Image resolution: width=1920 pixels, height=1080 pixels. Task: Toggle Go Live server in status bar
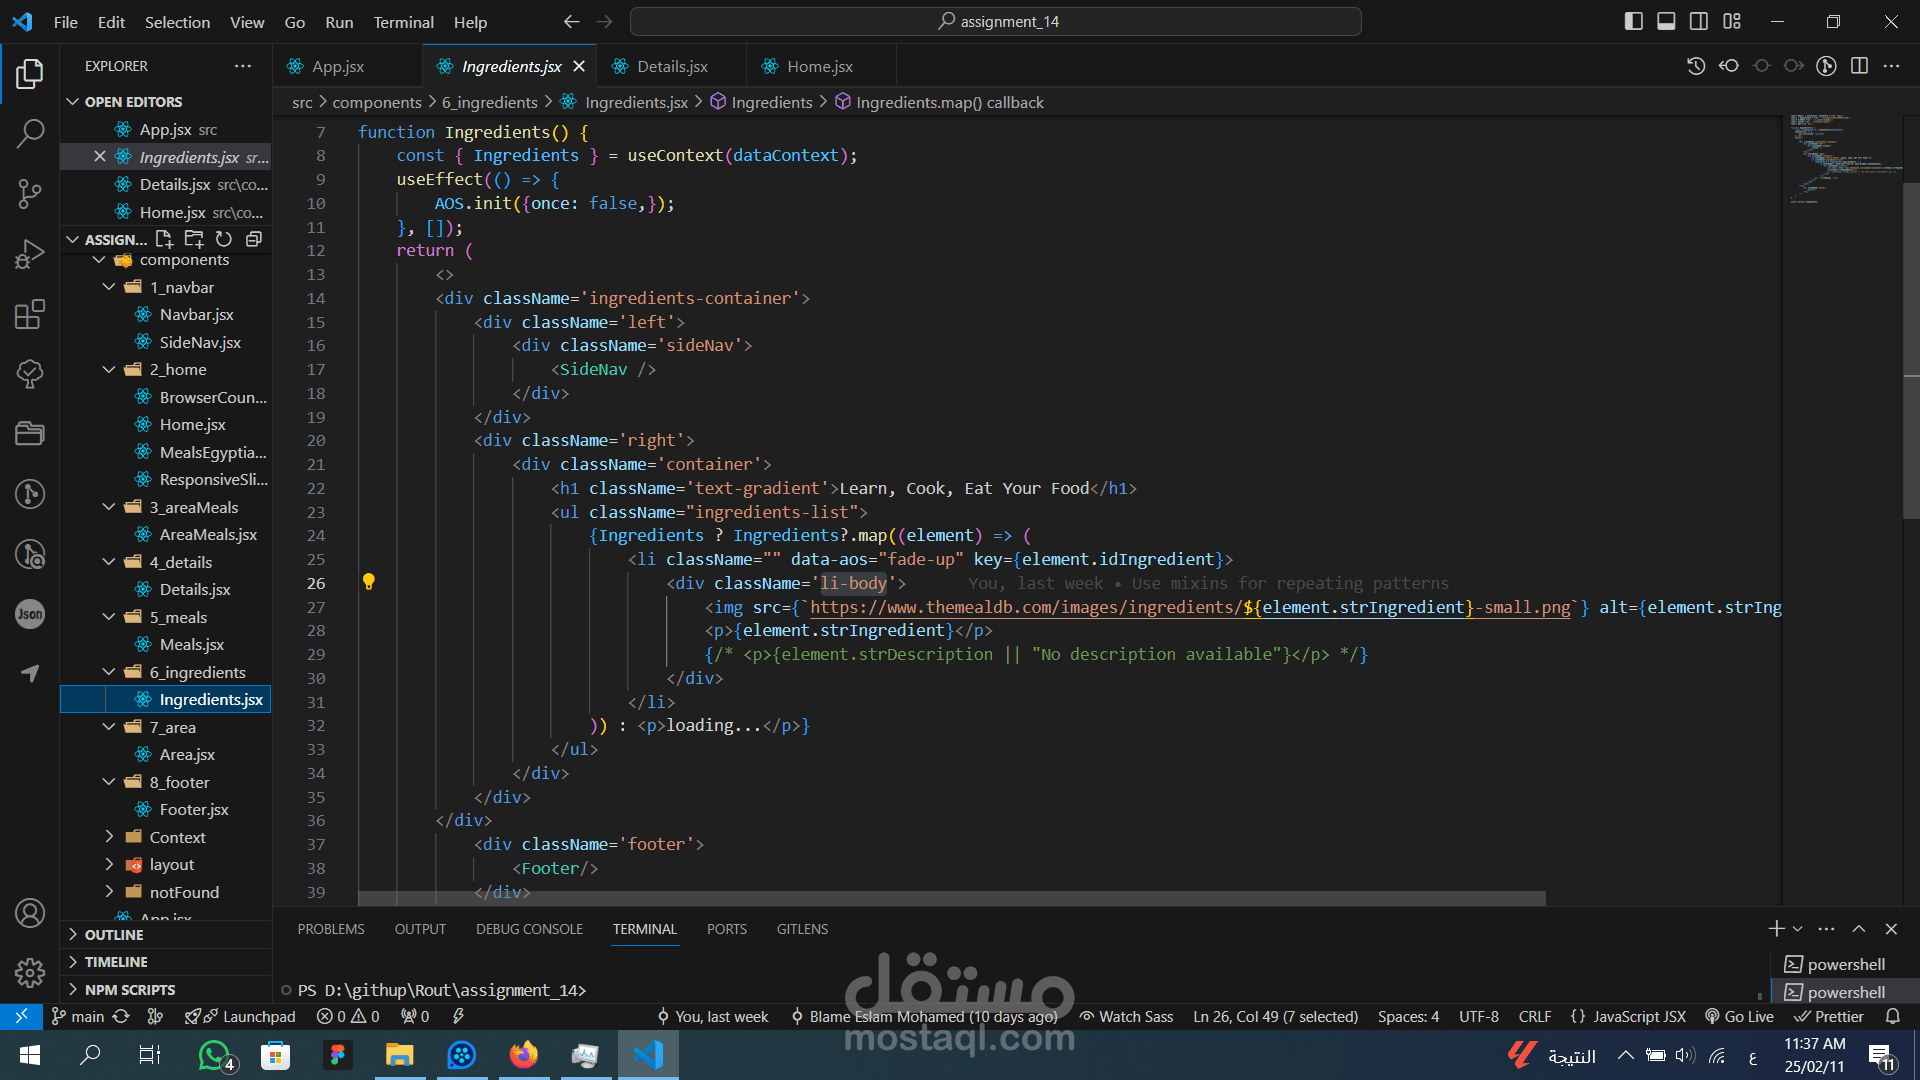tap(1739, 1016)
